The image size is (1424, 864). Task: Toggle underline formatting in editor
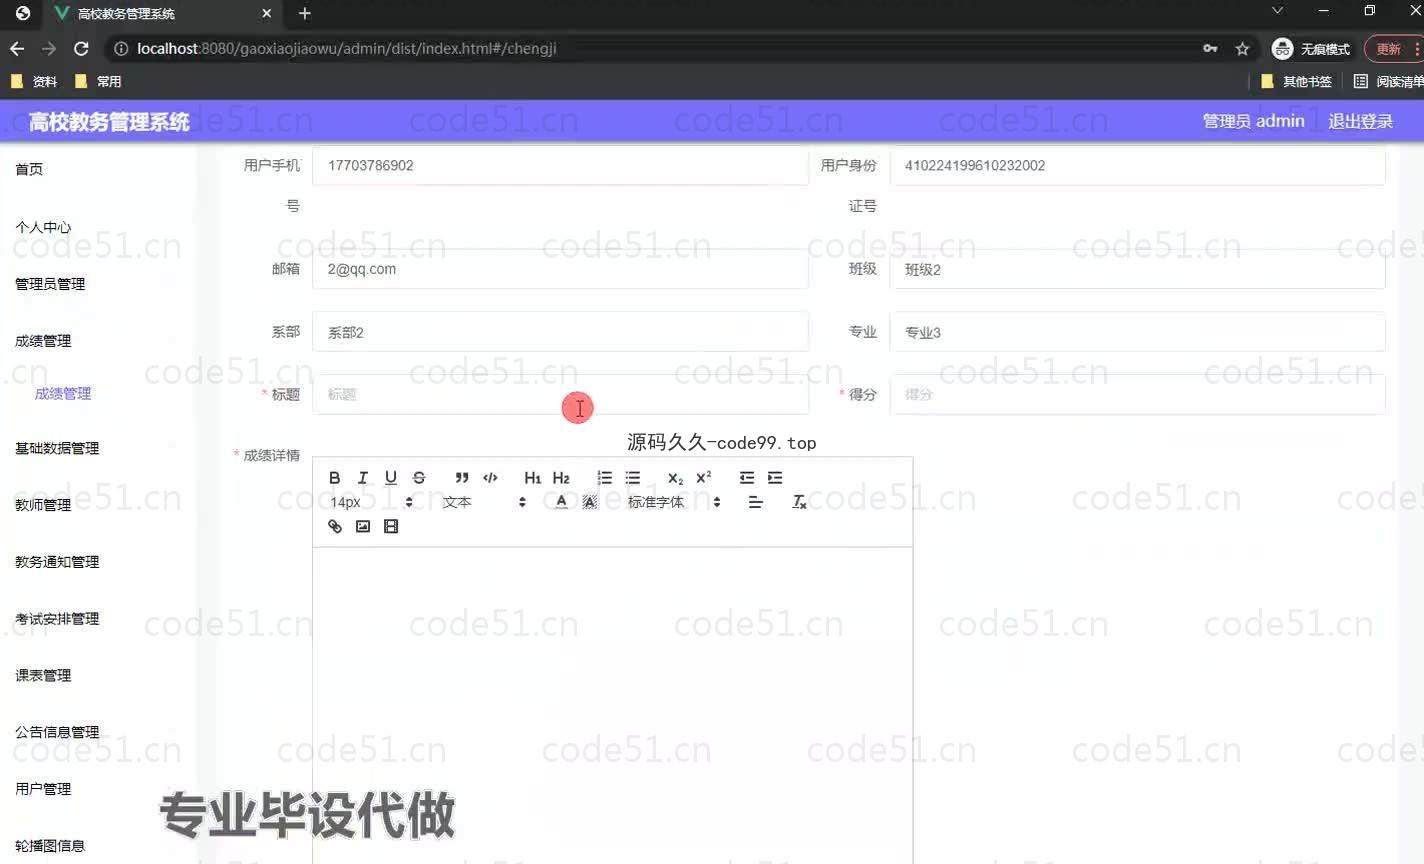[x=391, y=478]
